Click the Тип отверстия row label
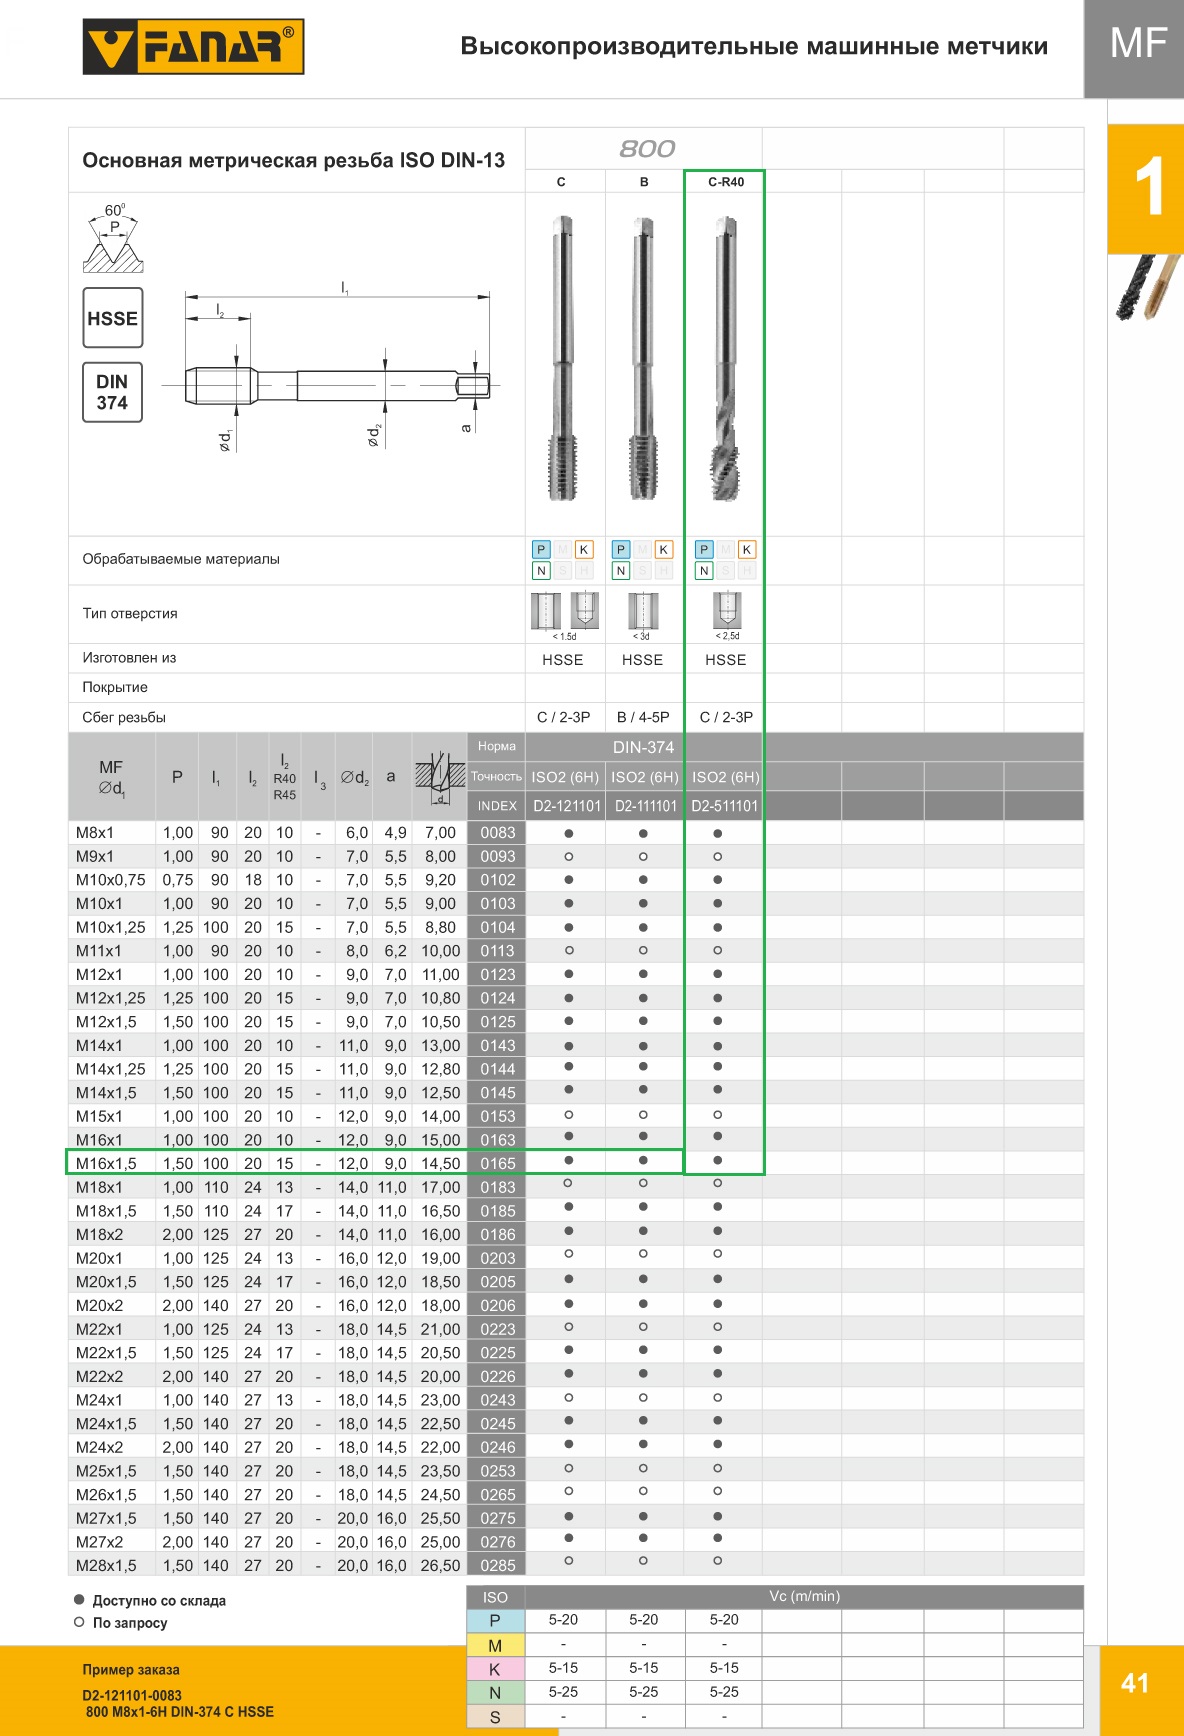This screenshot has height=1736, width=1184. (130, 613)
